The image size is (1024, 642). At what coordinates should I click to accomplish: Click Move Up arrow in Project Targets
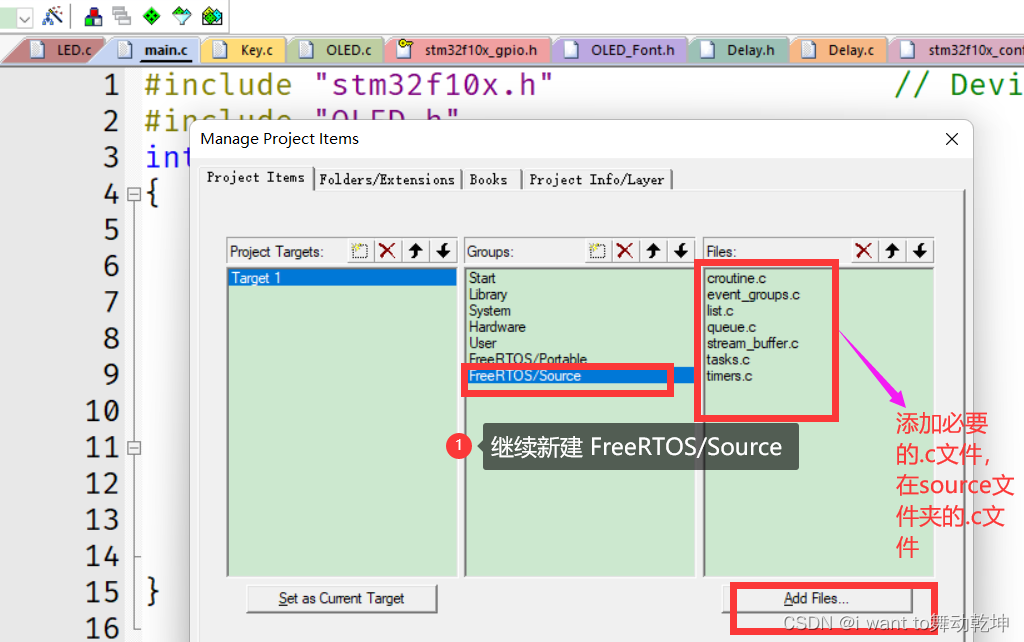pos(415,251)
